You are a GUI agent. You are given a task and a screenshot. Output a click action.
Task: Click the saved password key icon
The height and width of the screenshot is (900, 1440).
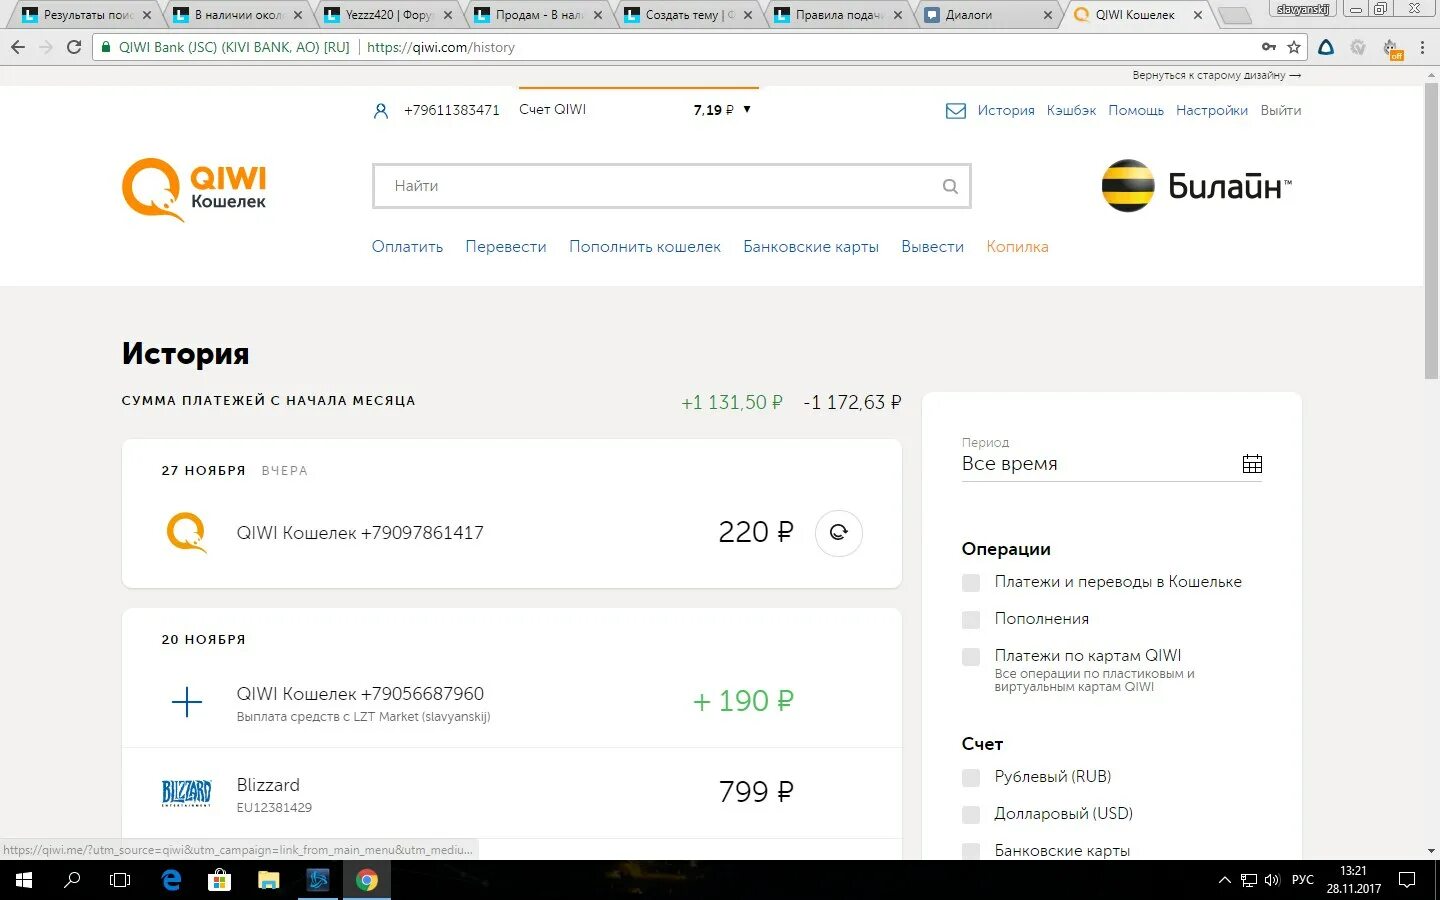1268,47
